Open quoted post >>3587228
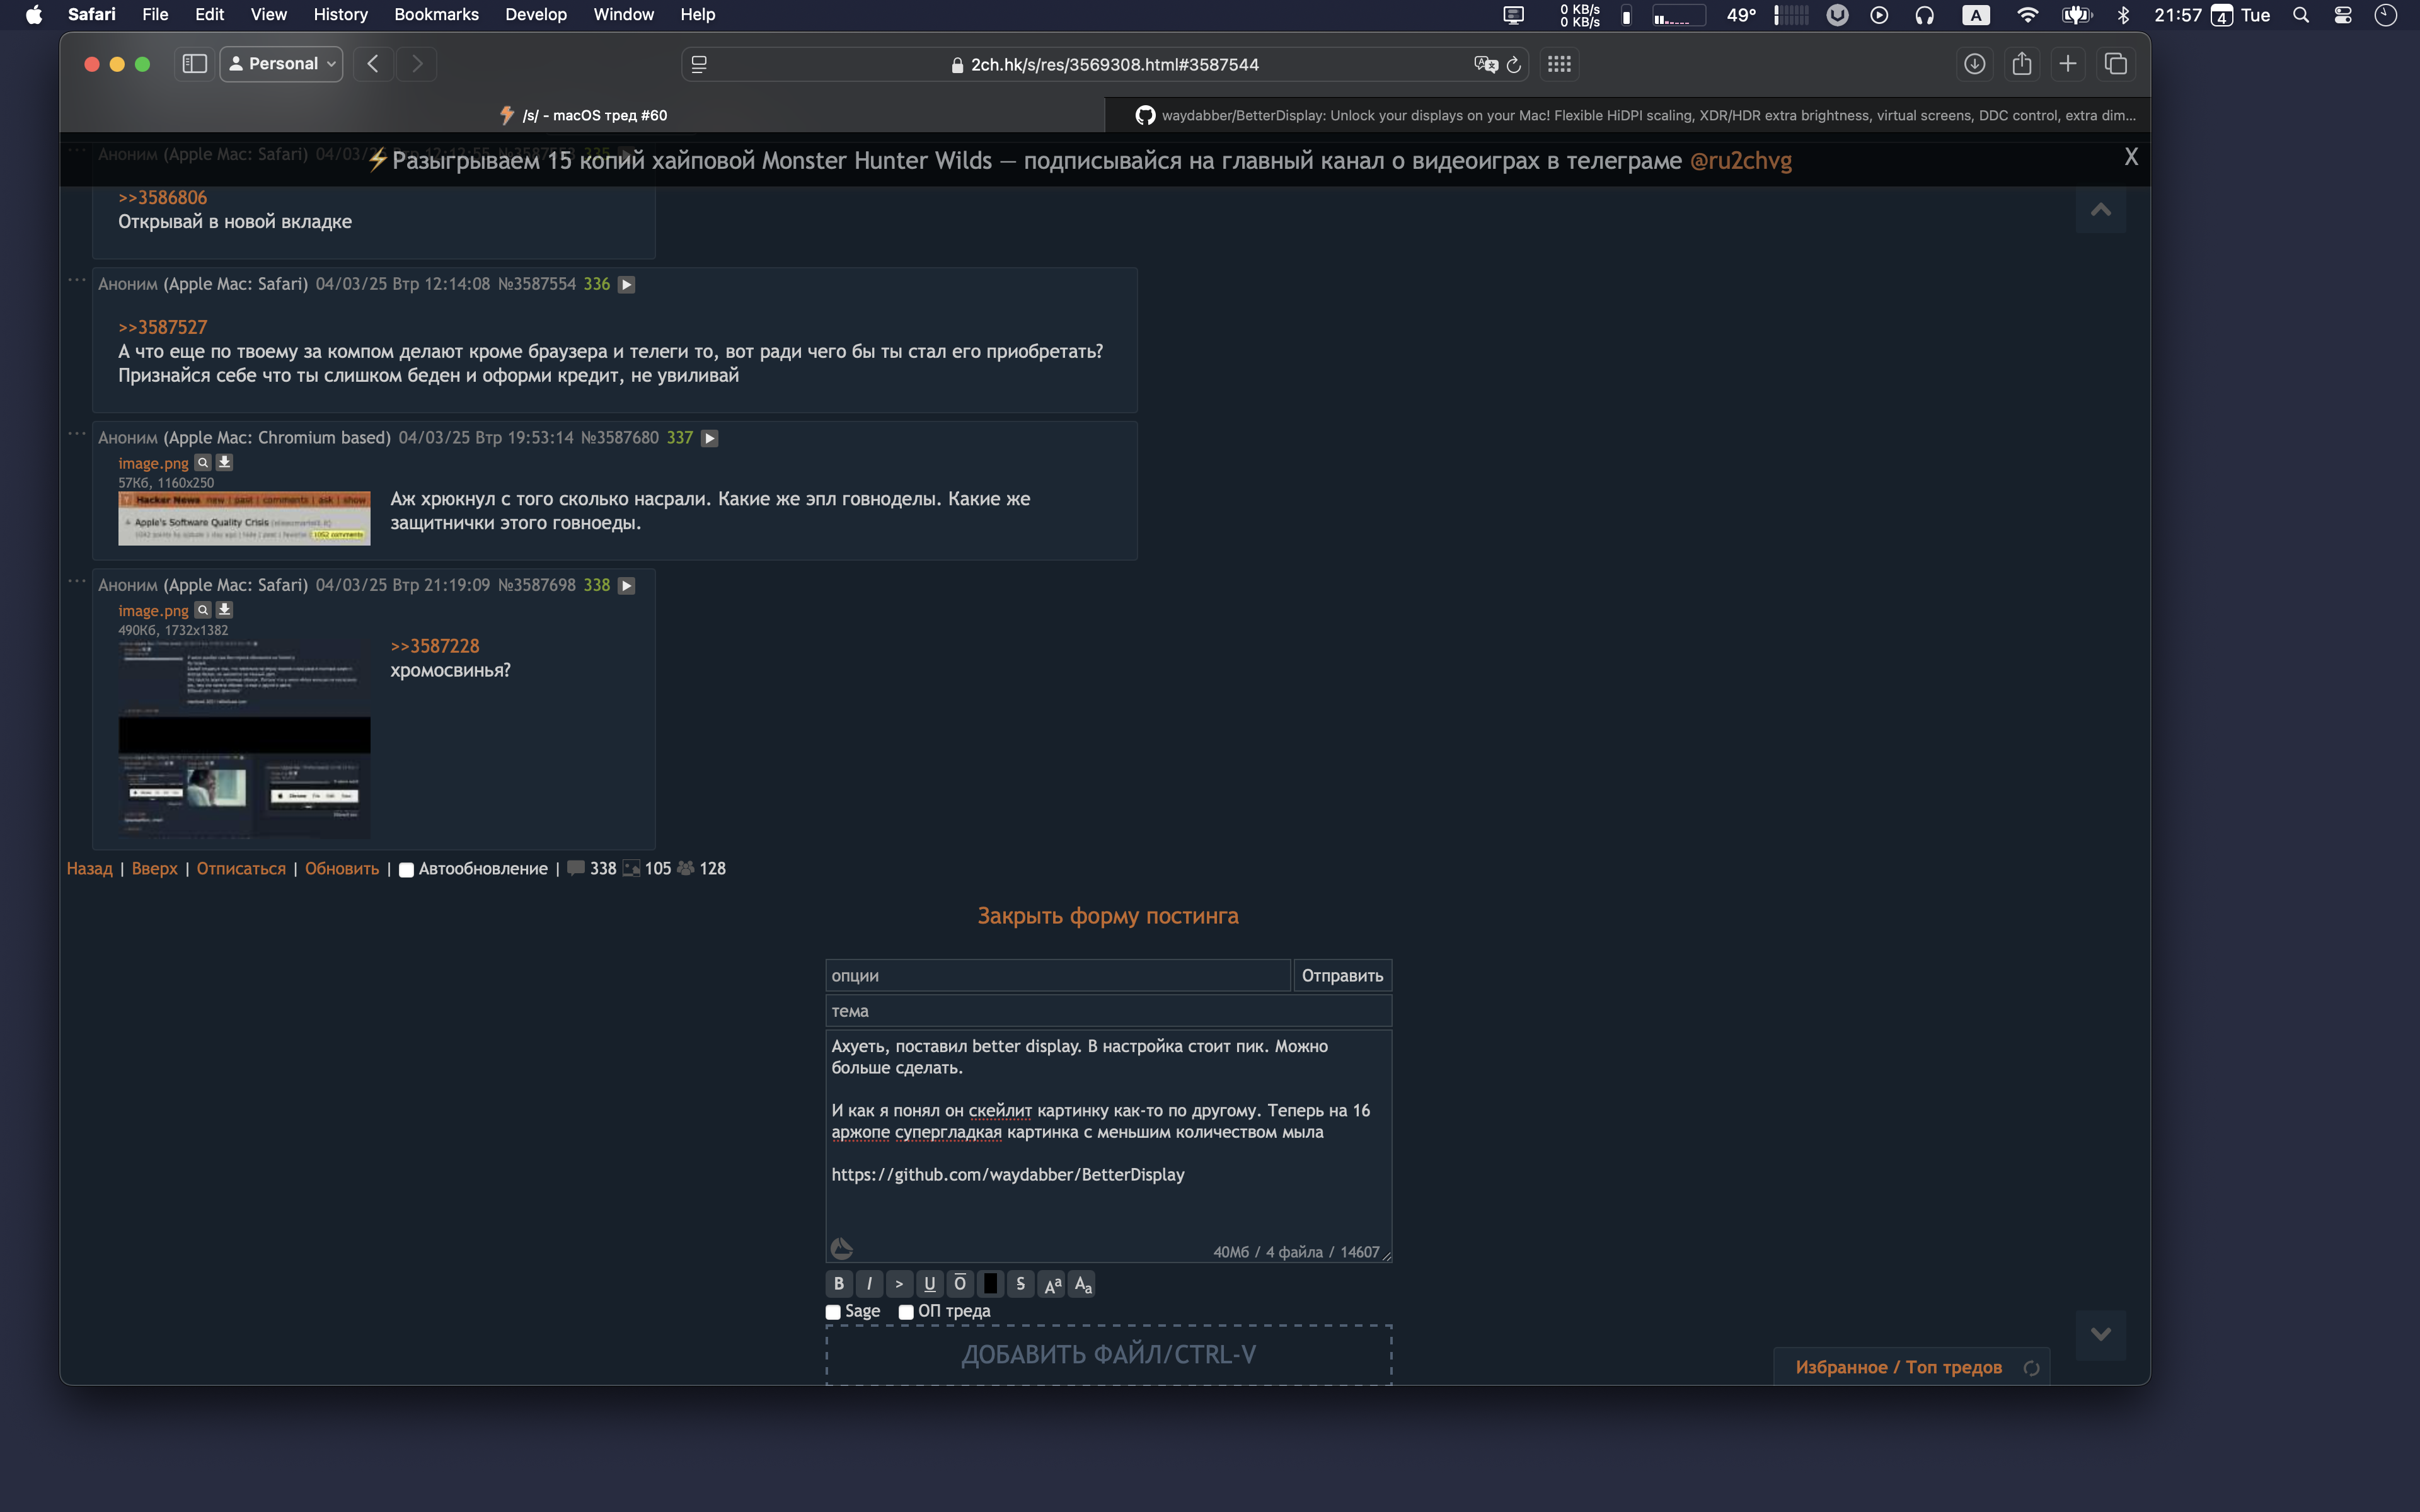This screenshot has width=2420, height=1512. 434,647
